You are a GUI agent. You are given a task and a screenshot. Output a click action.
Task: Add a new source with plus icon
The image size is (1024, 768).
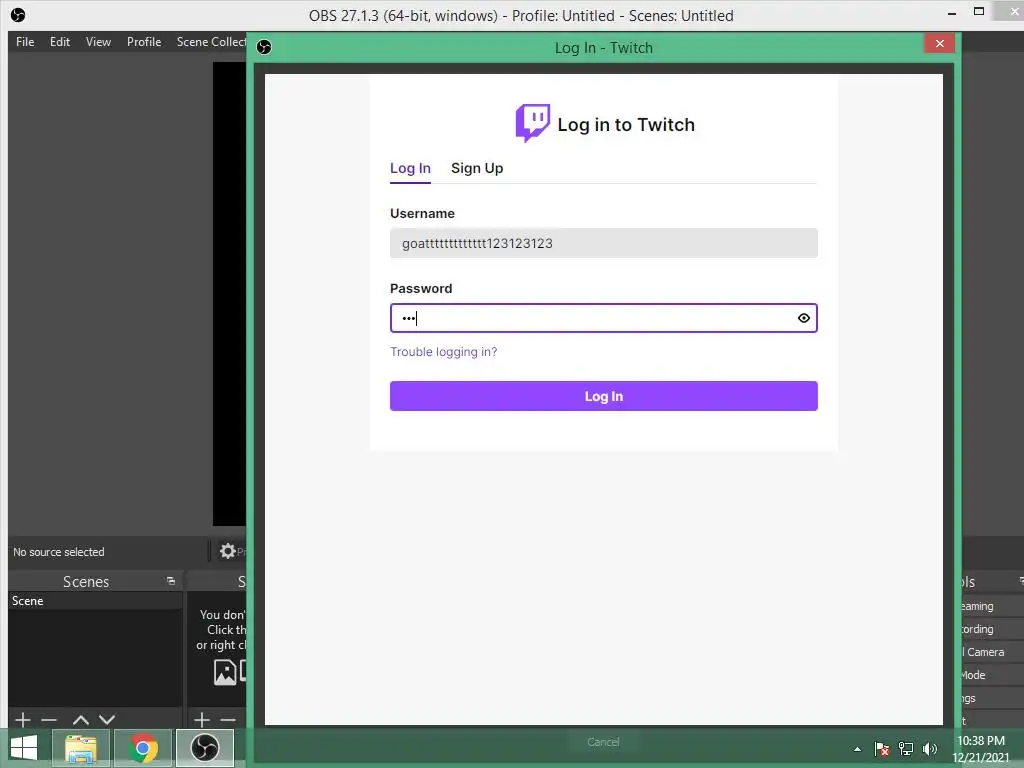click(x=202, y=720)
